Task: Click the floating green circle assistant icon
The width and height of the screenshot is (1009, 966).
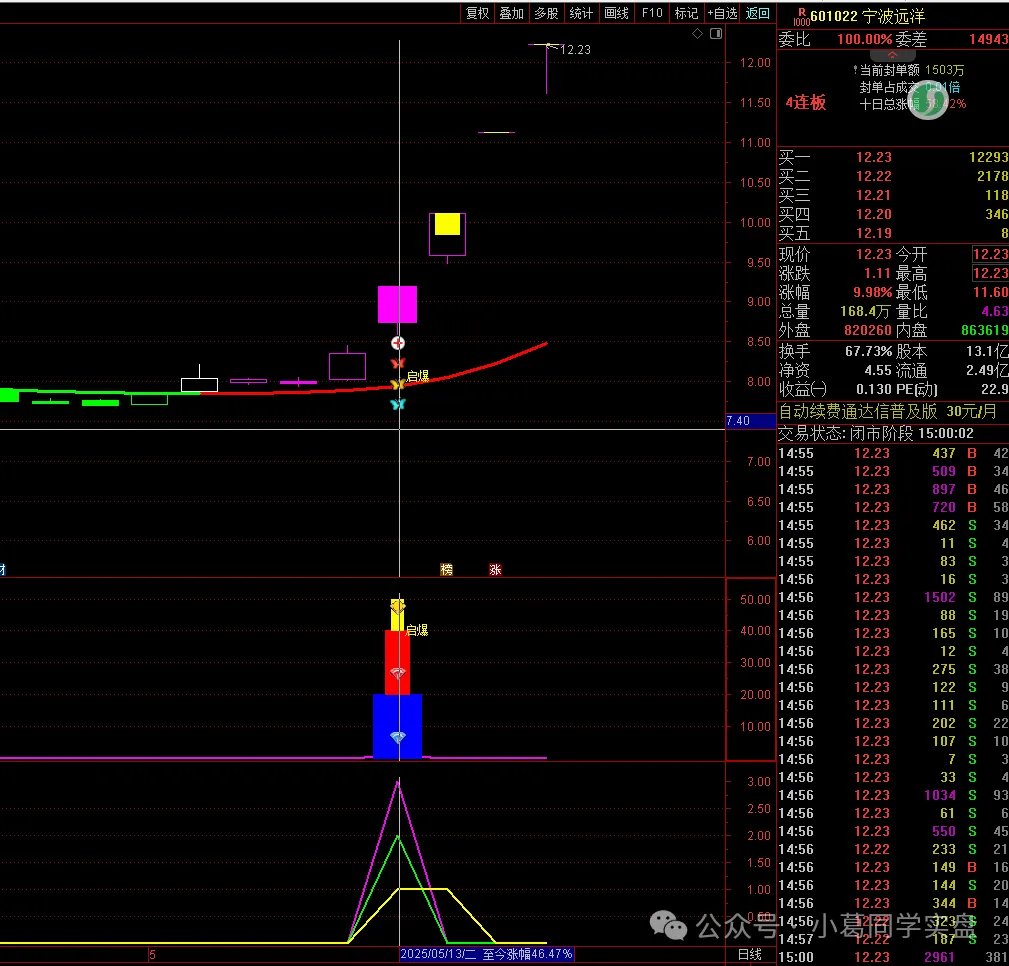Action: 928,100
